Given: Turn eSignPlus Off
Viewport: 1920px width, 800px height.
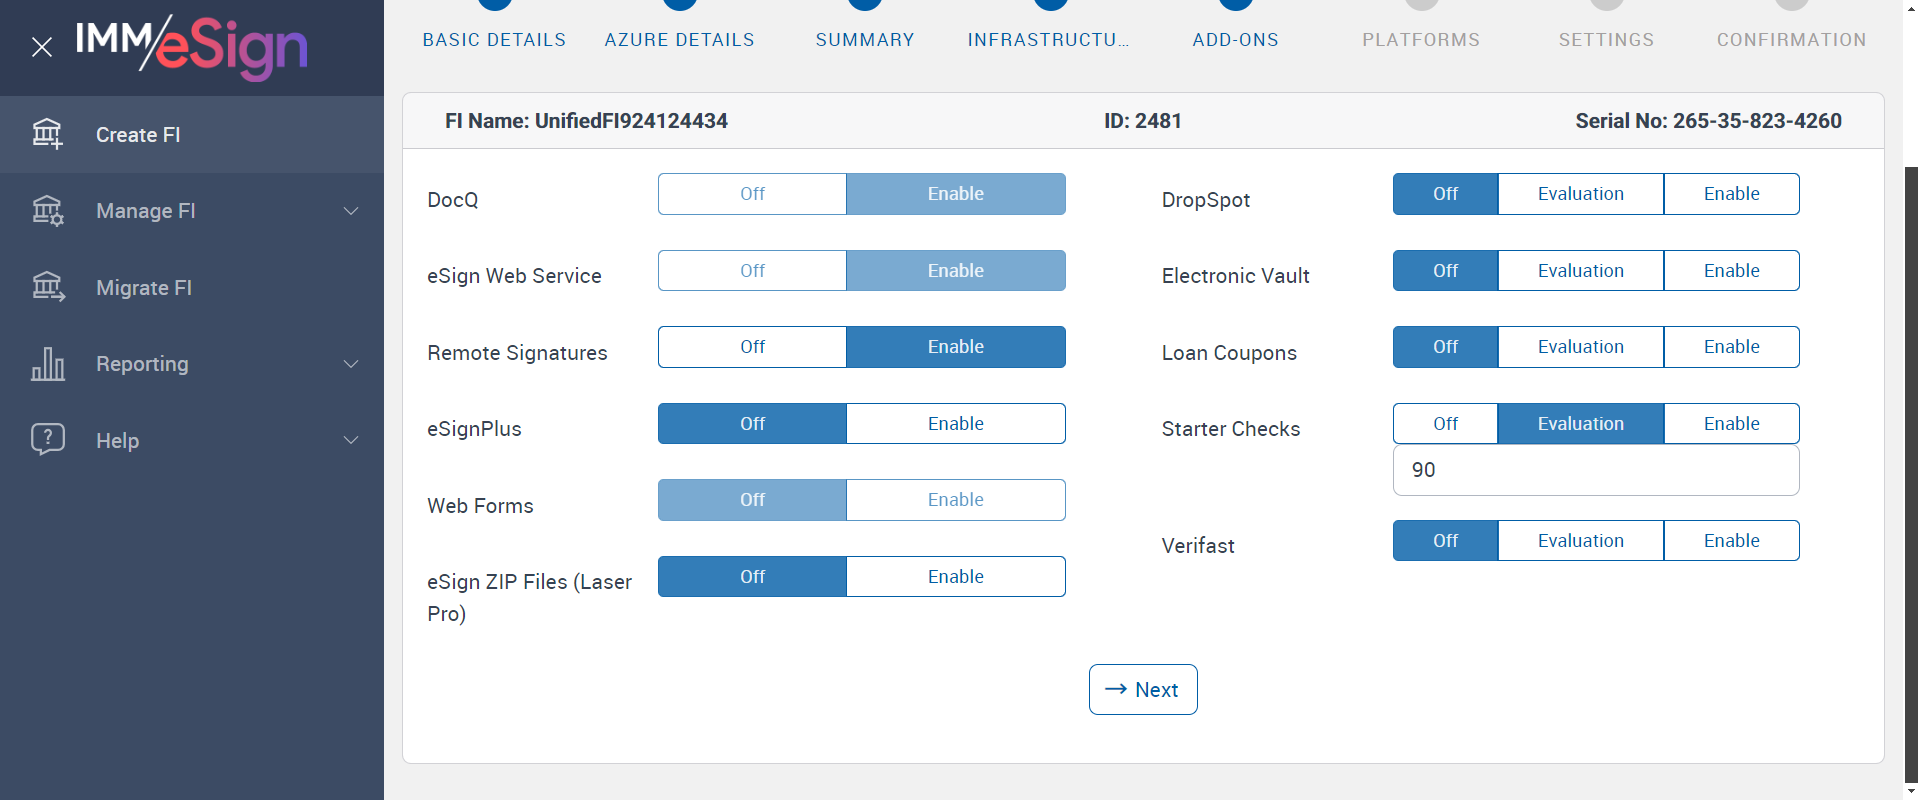Looking at the screenshot, I should (x=752, y=424).
